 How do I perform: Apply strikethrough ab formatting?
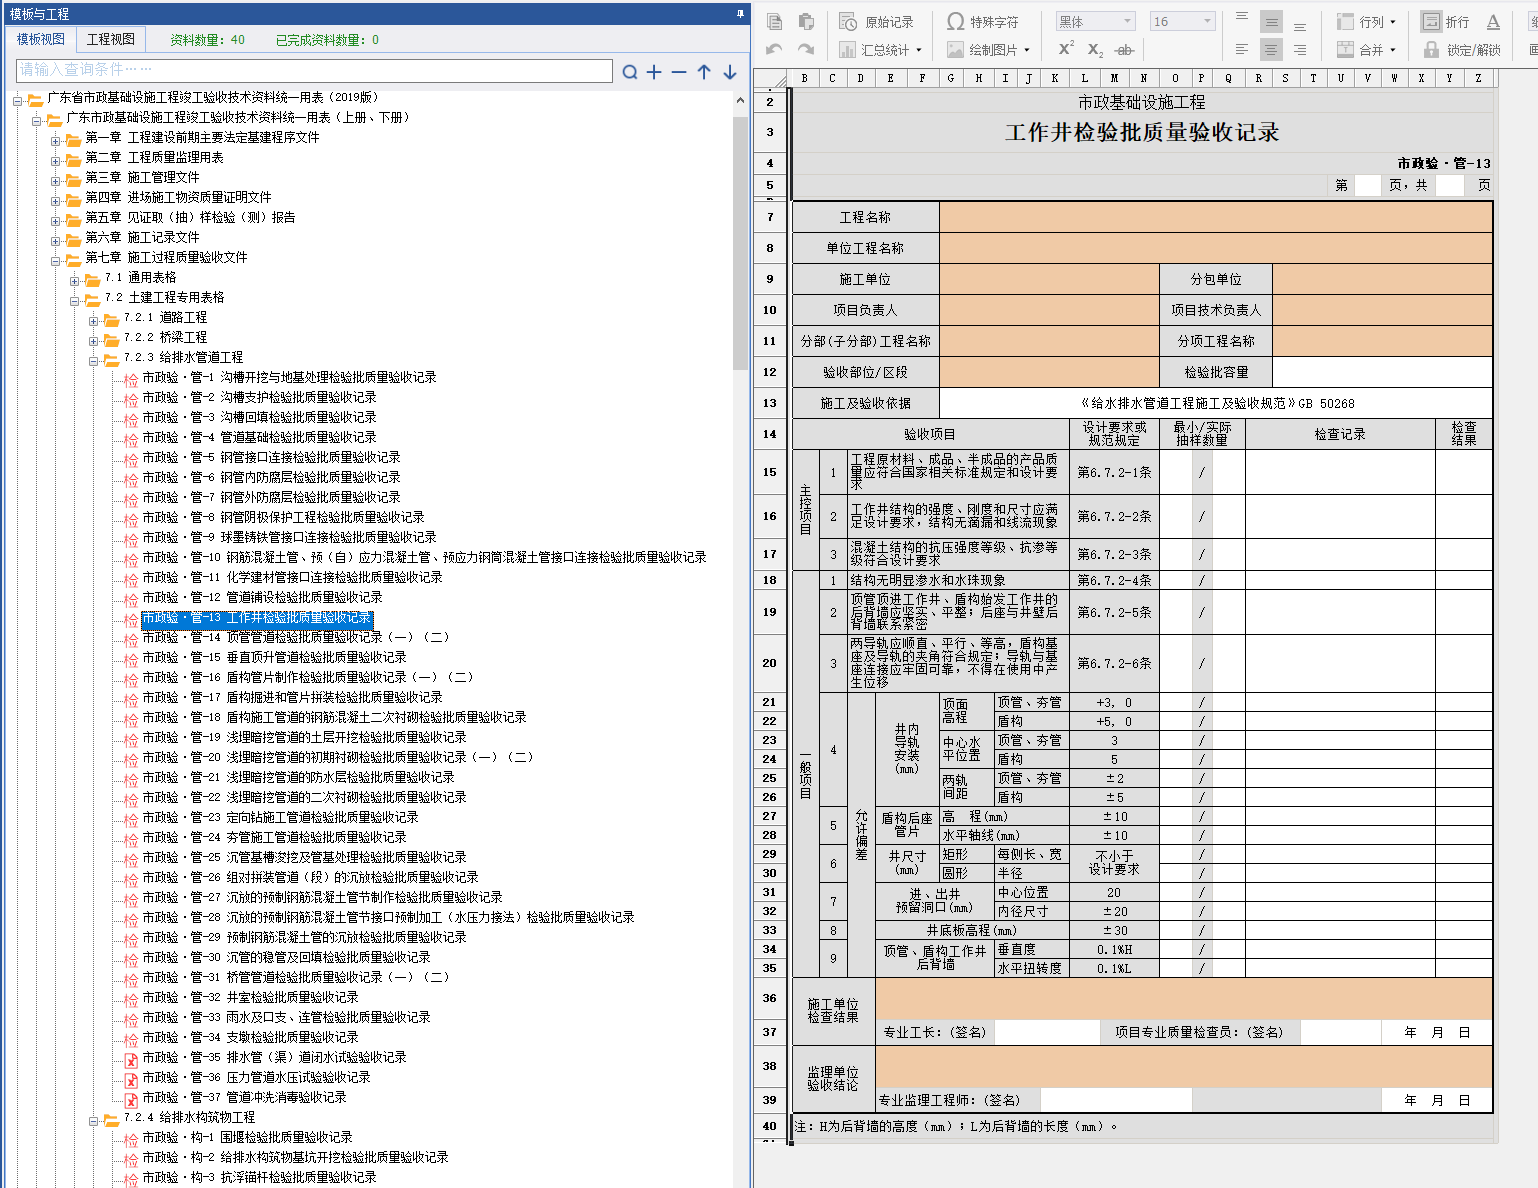pyautogui.click(x=1124, y=49)
